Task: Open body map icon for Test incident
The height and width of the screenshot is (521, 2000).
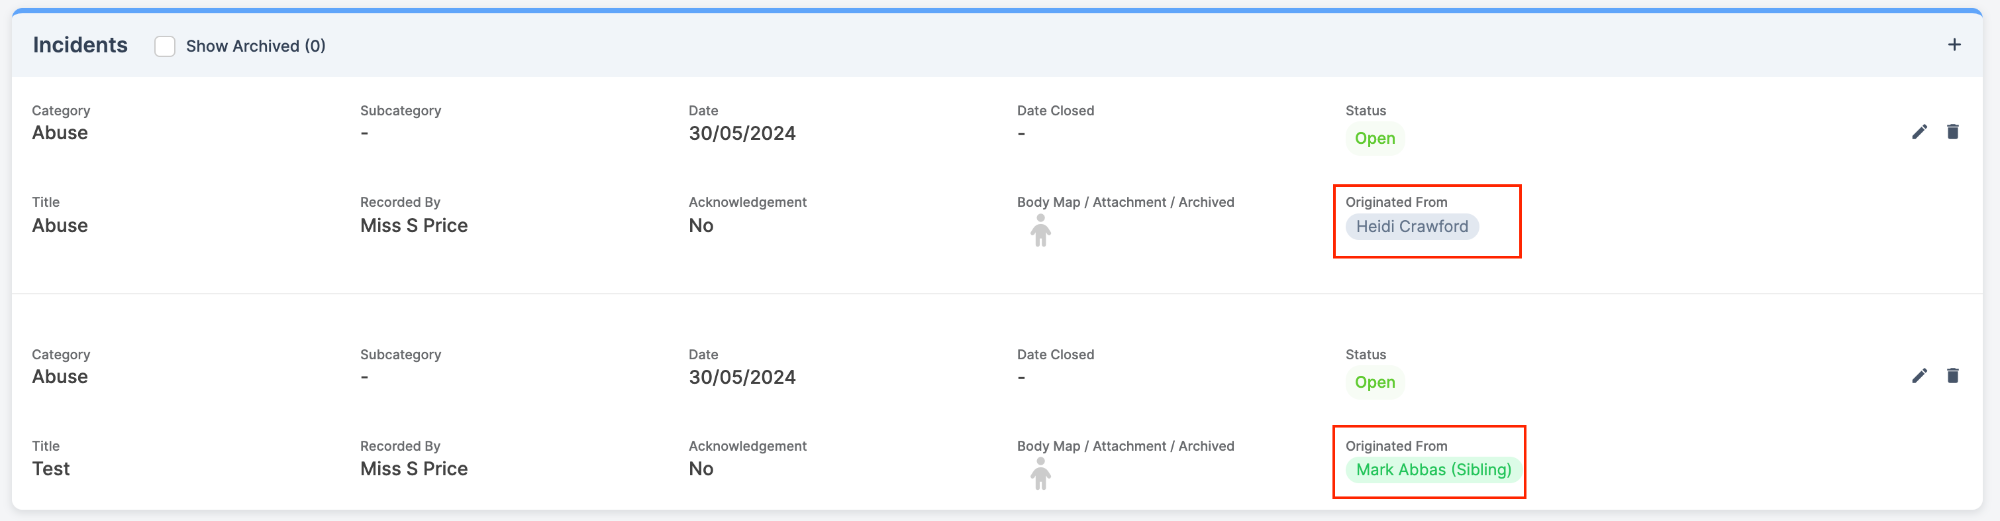Action: tap(1041, 475)
